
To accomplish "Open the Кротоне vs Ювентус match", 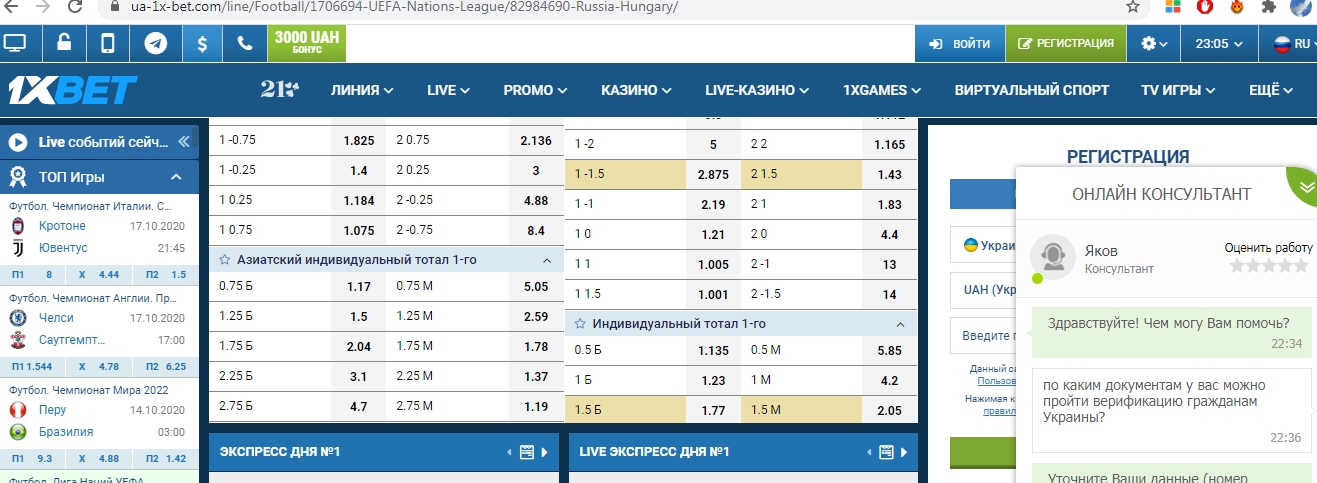I will point(98,237).
